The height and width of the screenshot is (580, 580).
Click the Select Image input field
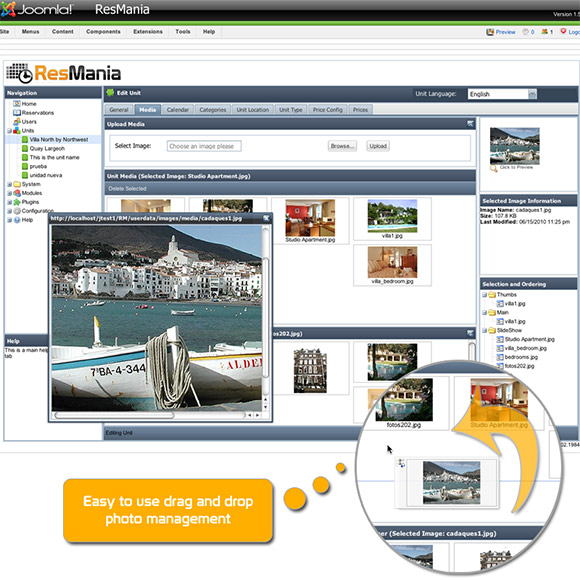coord(204,146)
